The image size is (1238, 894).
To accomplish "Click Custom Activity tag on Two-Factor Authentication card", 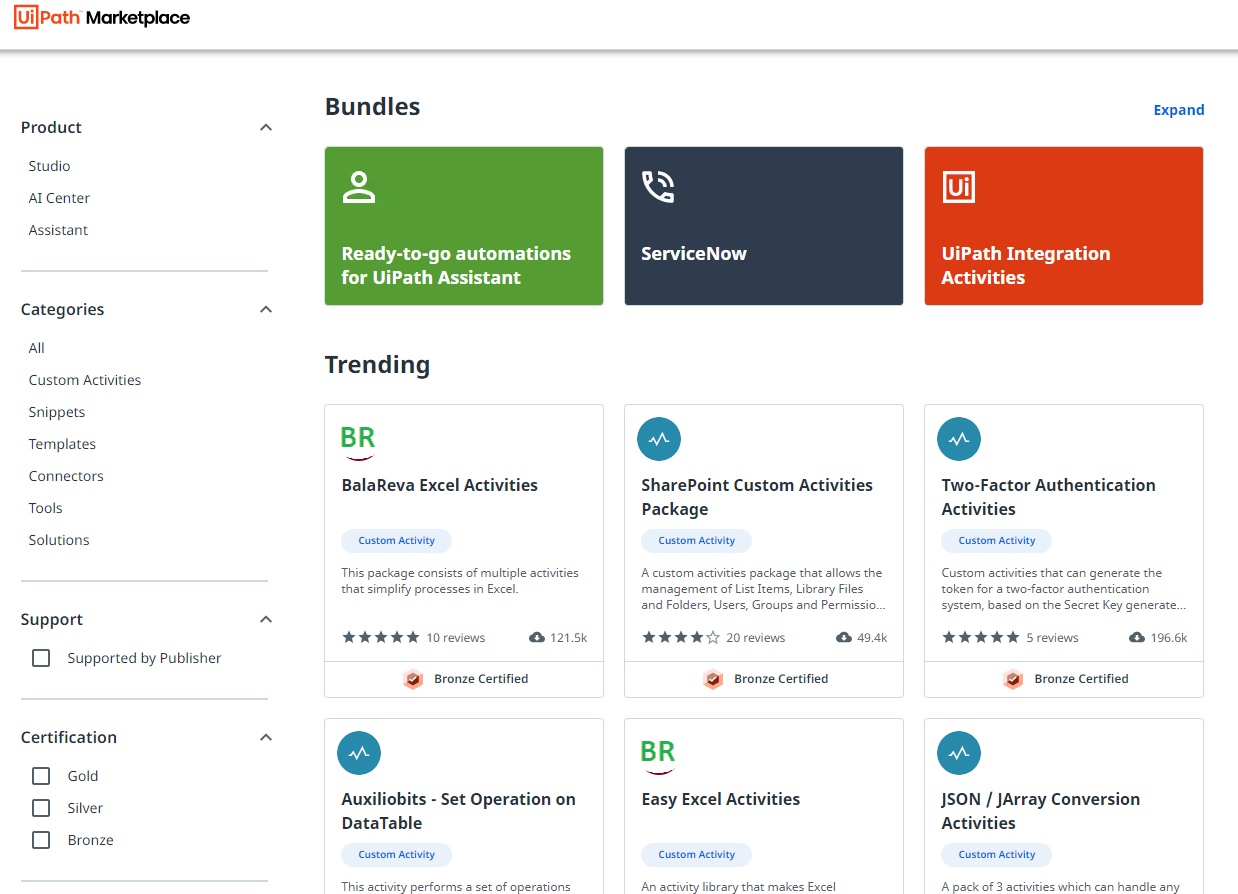I will pyautogui.click(x=997, y=541).
